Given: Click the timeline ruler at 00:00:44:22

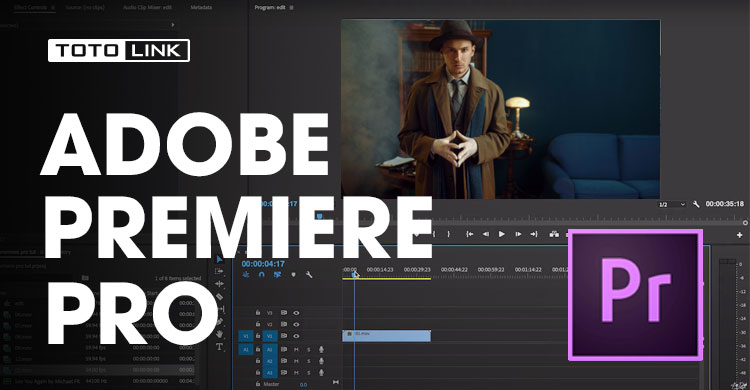Looking at the screenshot, I should [x=454, y=270].
